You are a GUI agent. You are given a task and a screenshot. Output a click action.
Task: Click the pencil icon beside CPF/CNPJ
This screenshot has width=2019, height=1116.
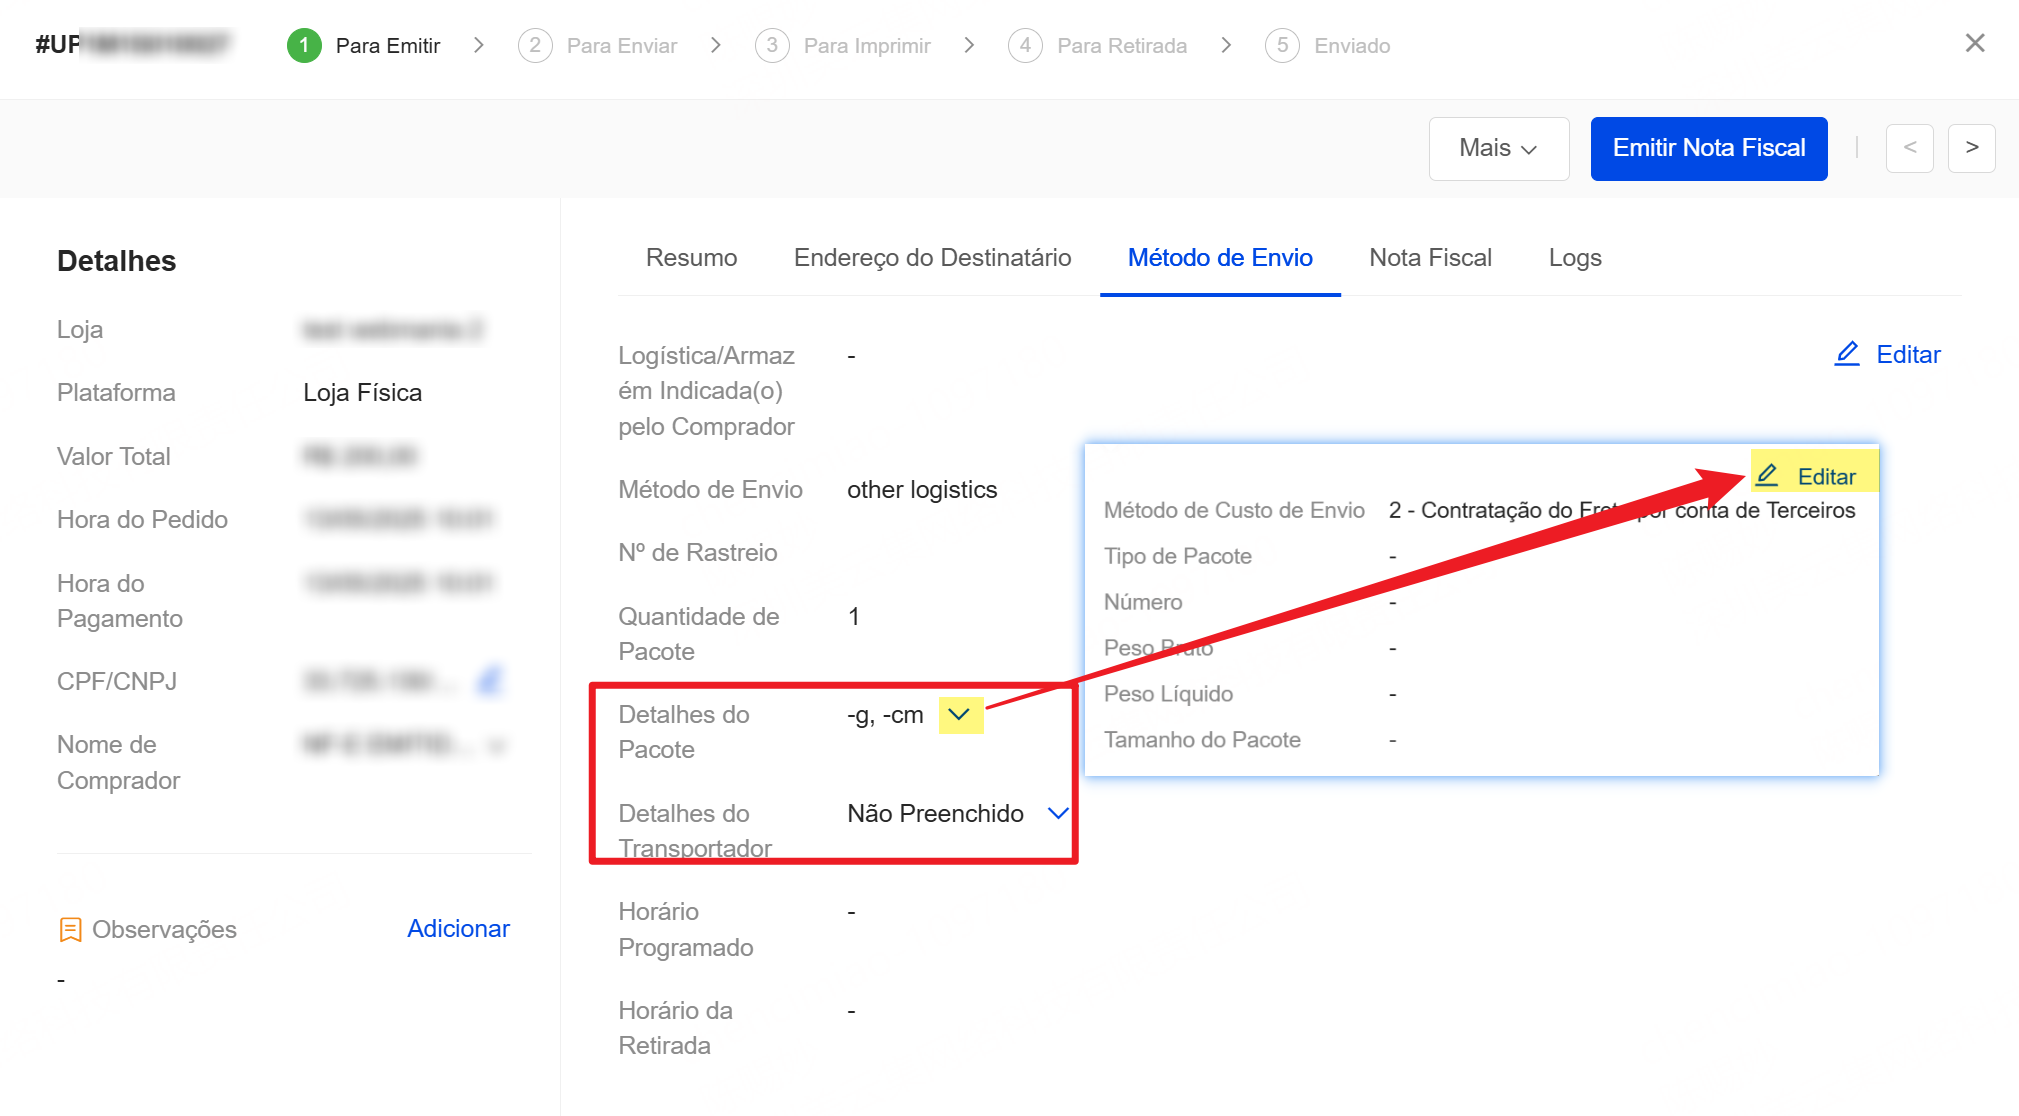click(x=489, y=682)
